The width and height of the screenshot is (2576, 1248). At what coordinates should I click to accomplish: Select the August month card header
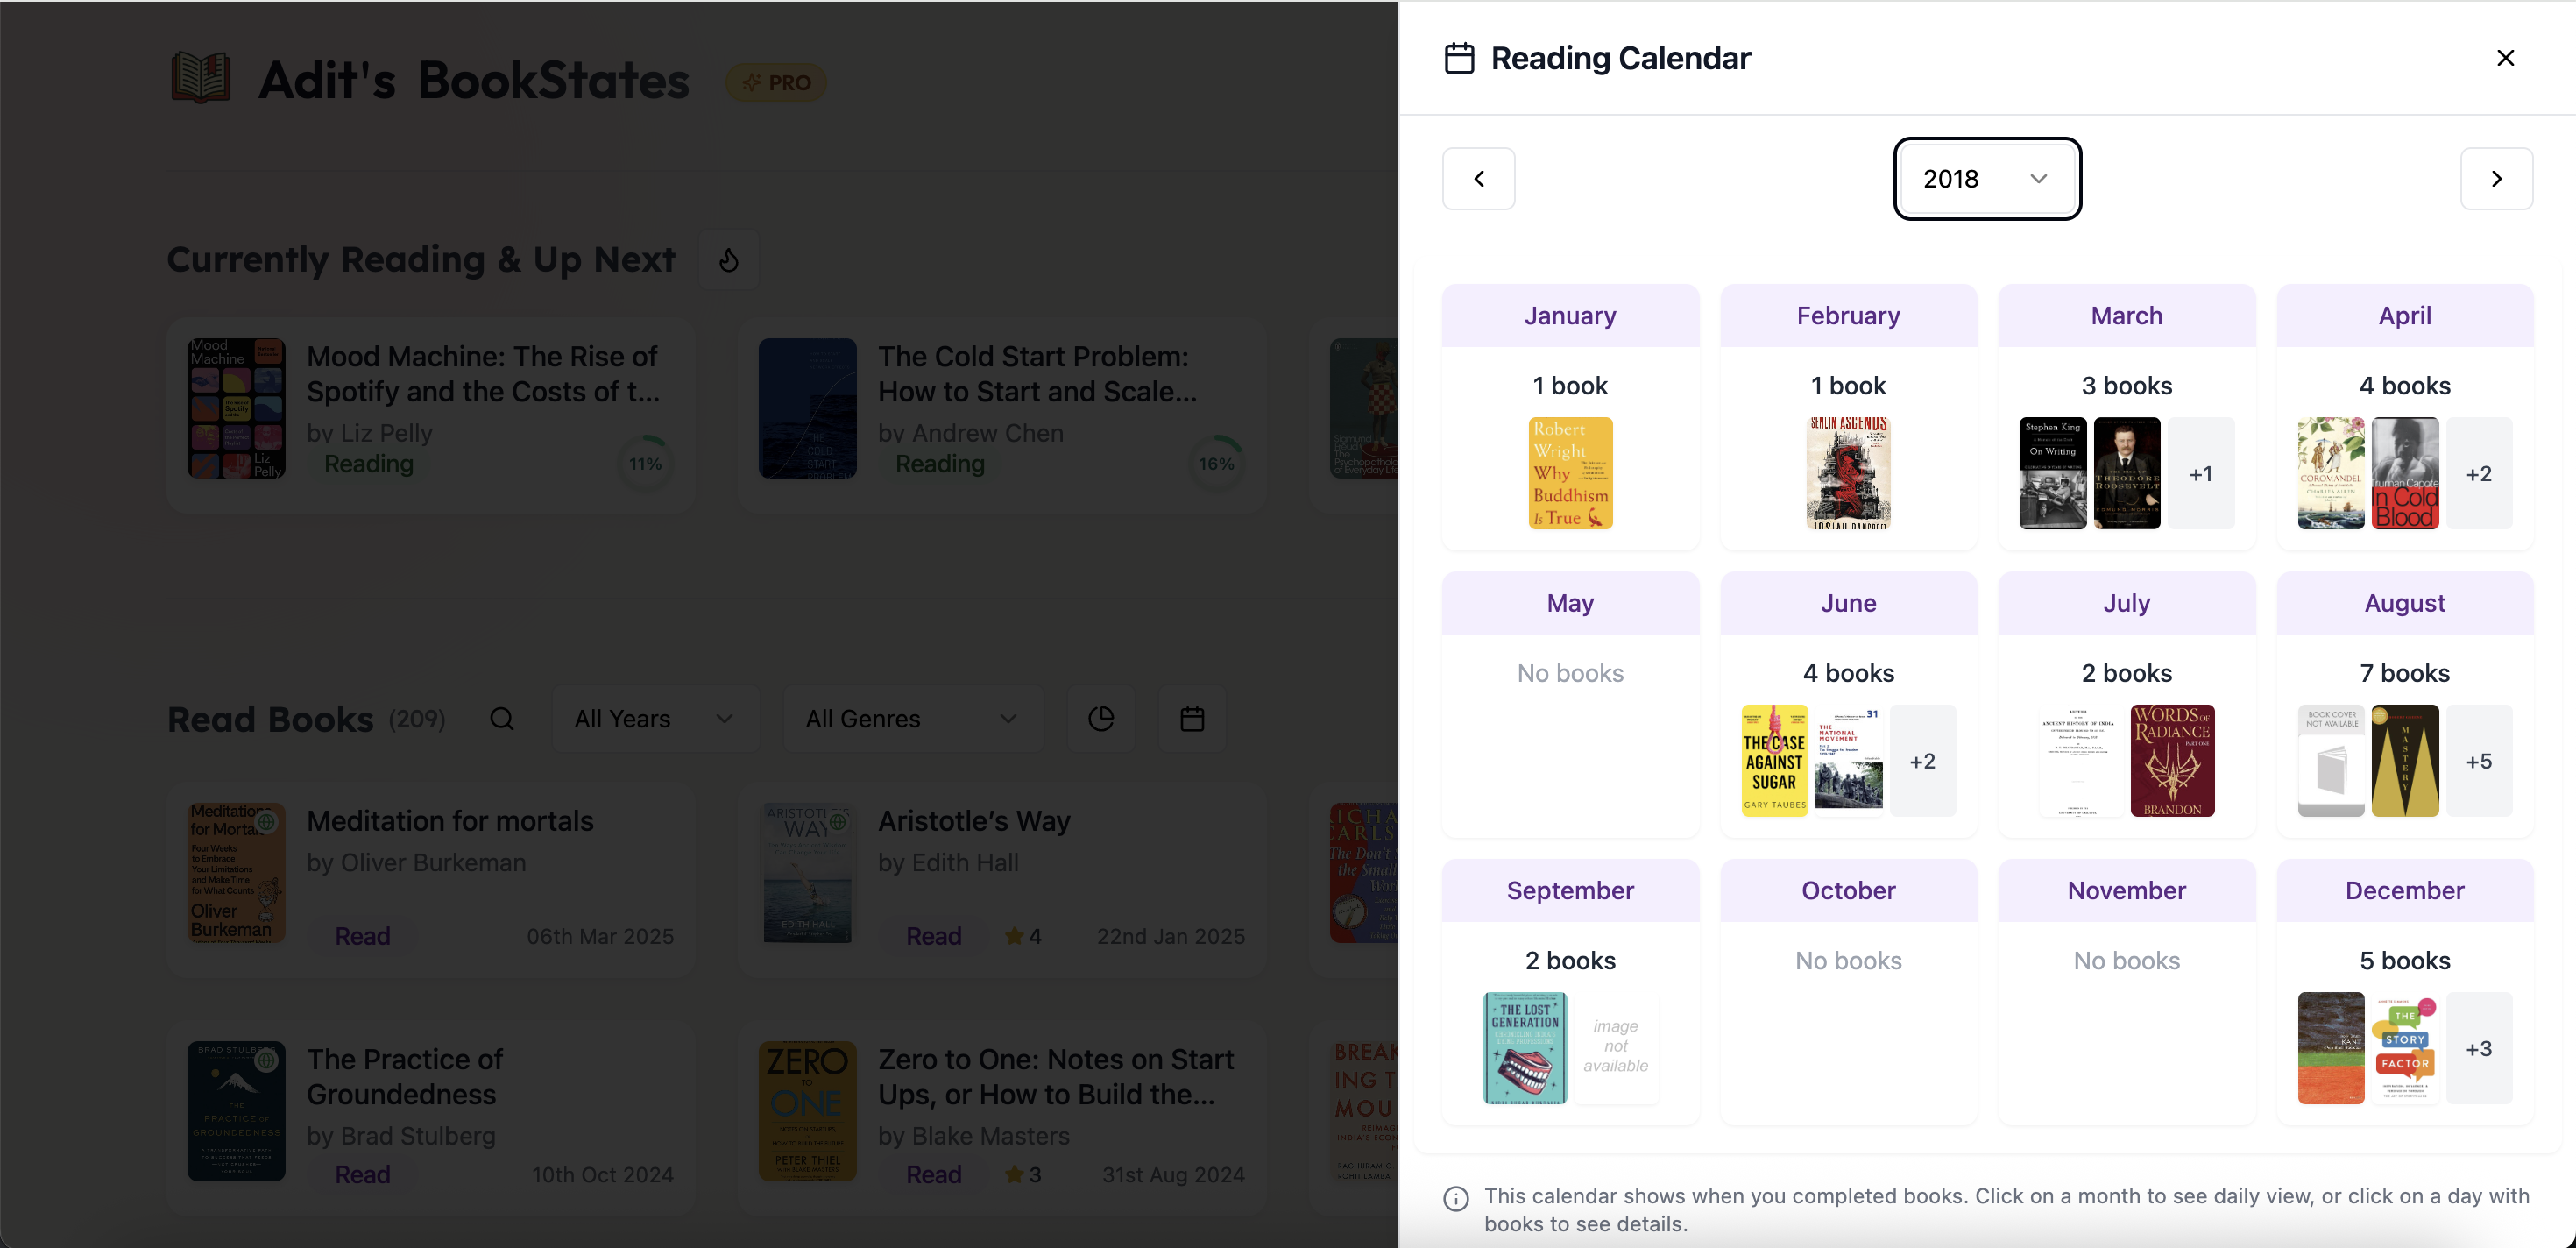[2405, 603]
